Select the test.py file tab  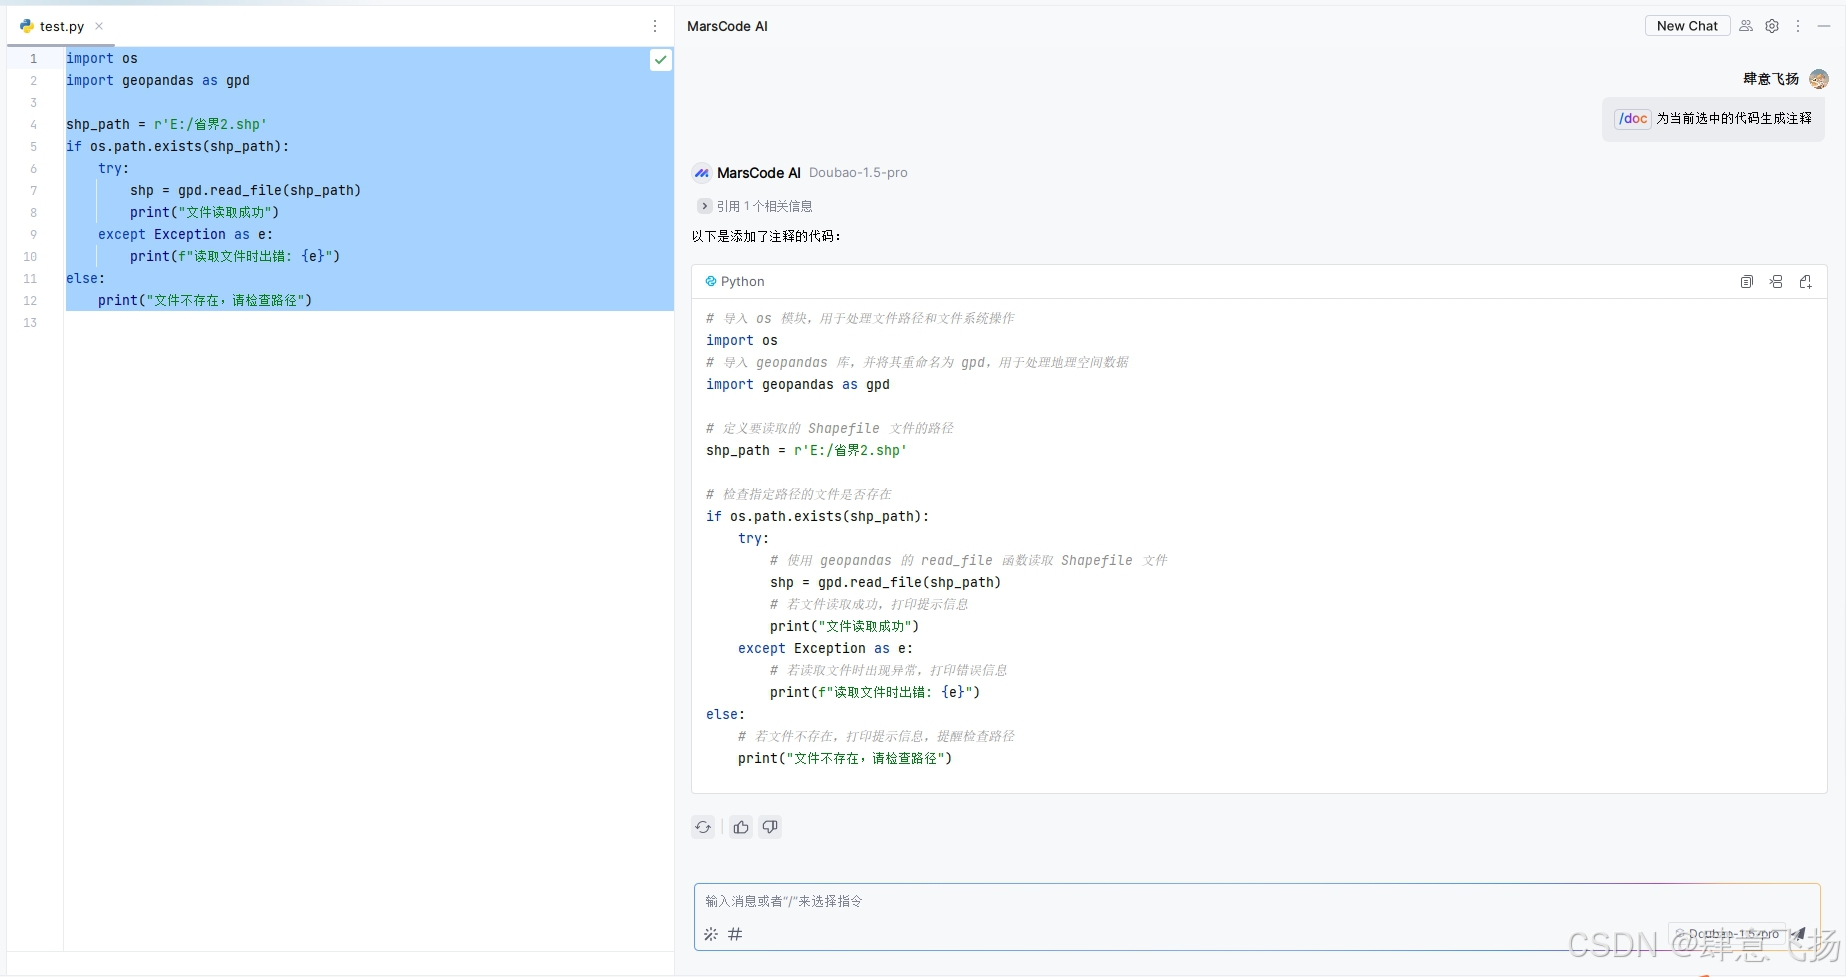(x=61, y=26)
